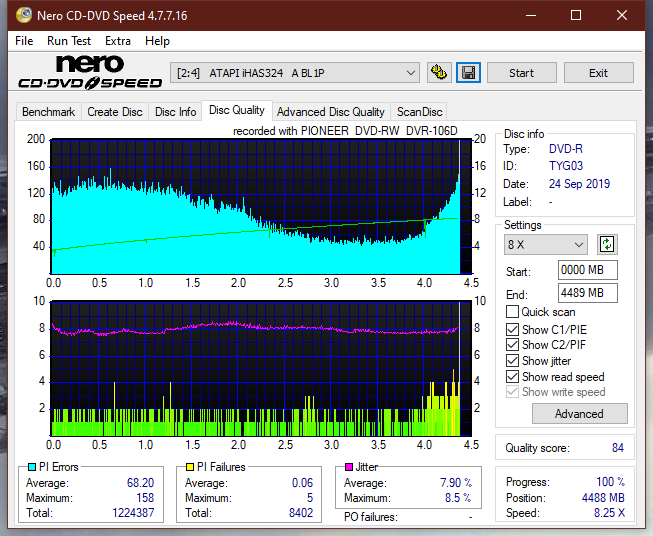The width and height of the screenshot is (653, 536).
Task: Save results with the floppy disk icon
Action: 468,73
